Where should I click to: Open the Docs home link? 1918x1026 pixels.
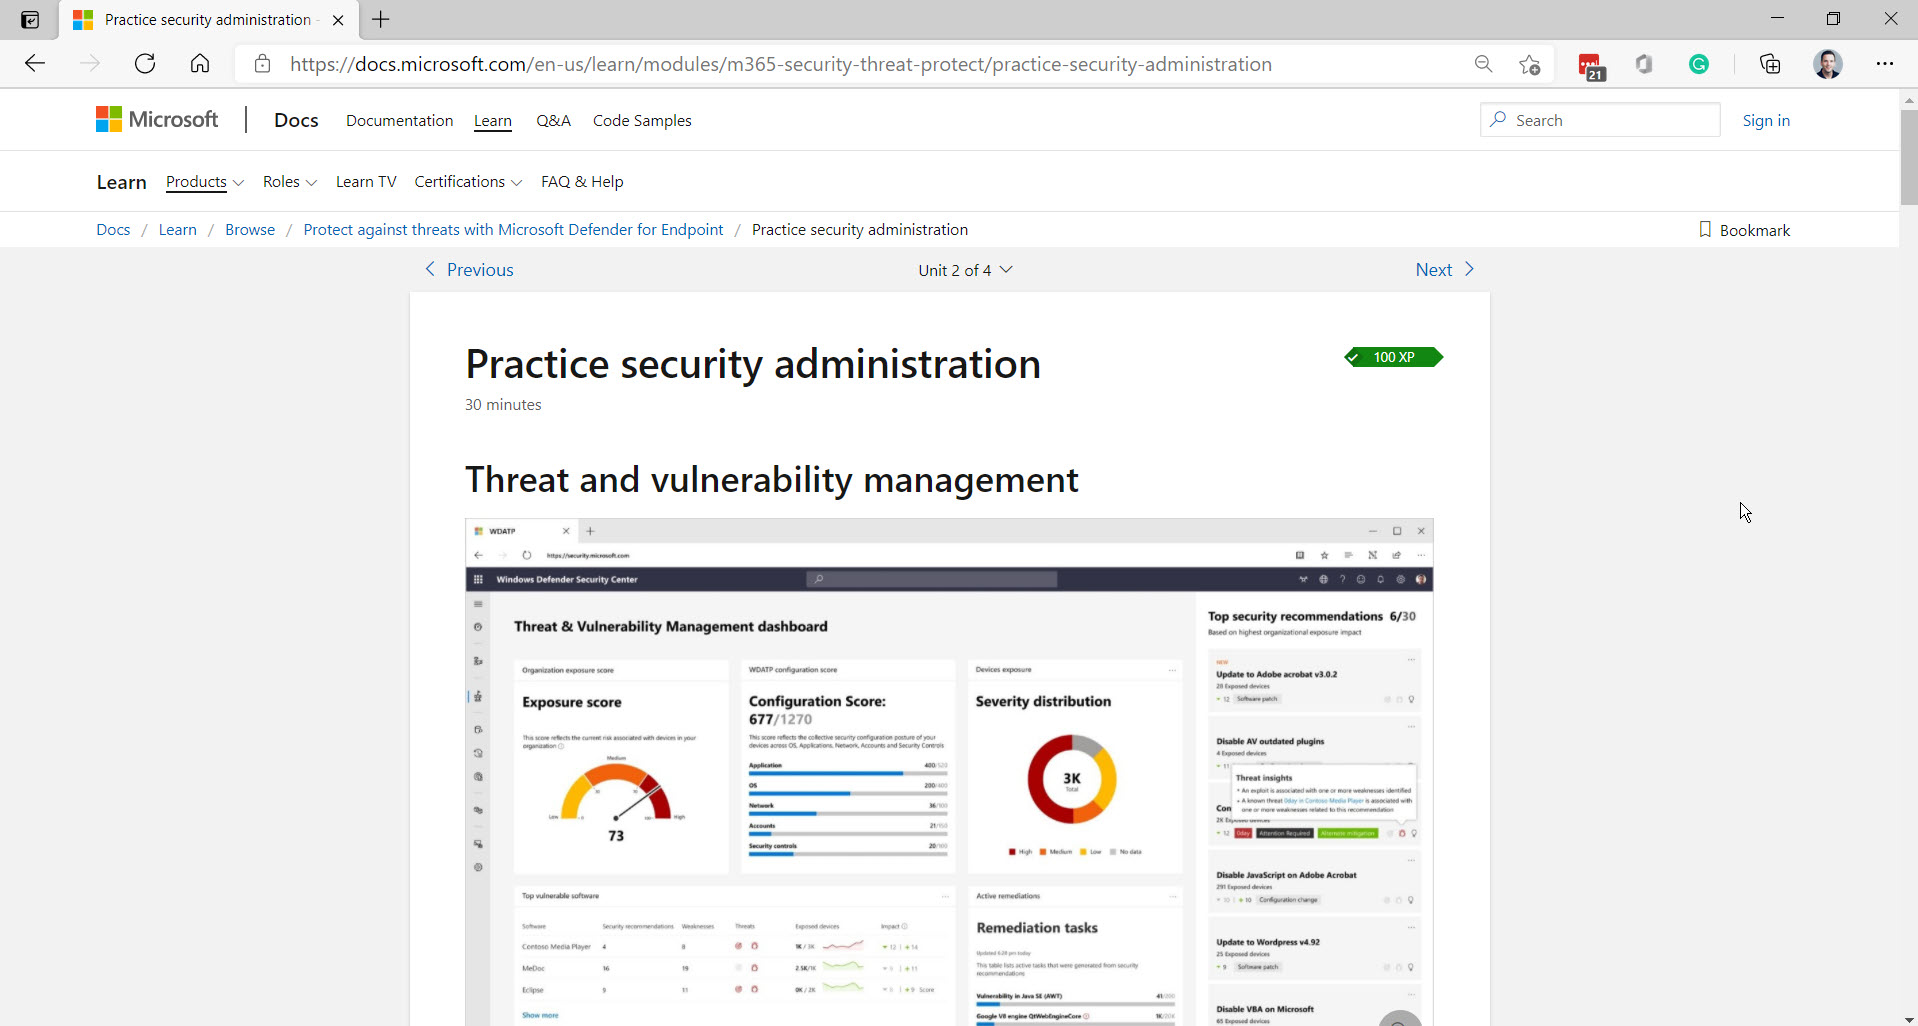tap(296, 120)
